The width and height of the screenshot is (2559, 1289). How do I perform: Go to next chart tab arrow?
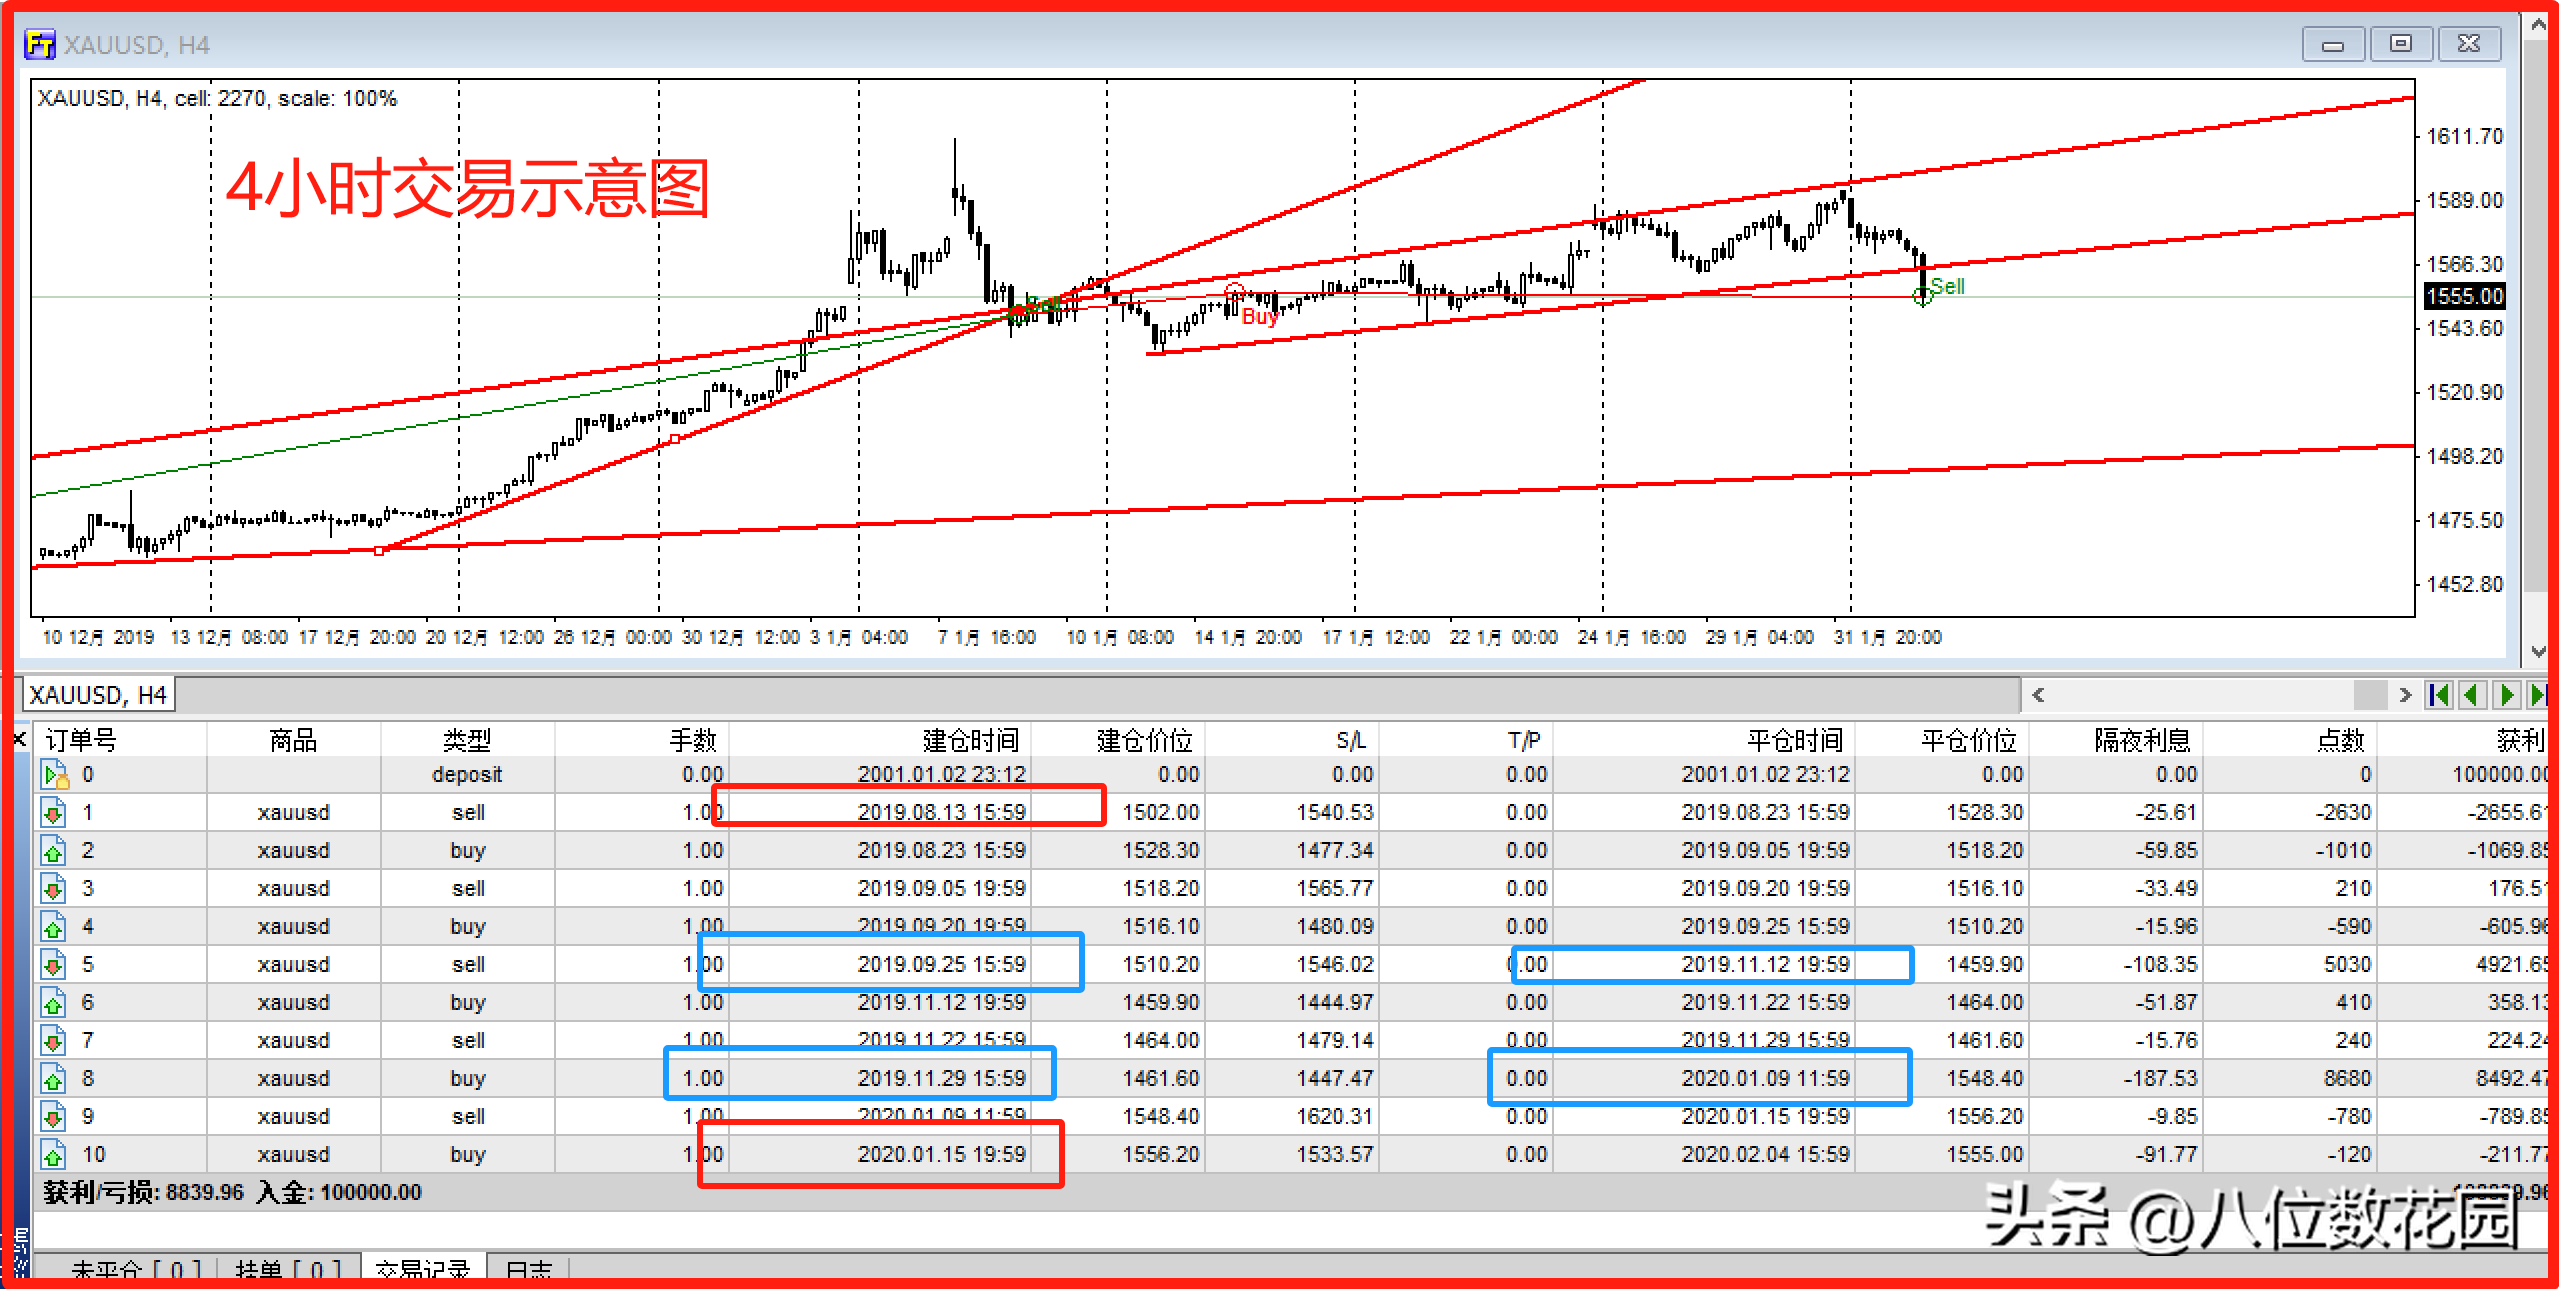(2506, 695)
